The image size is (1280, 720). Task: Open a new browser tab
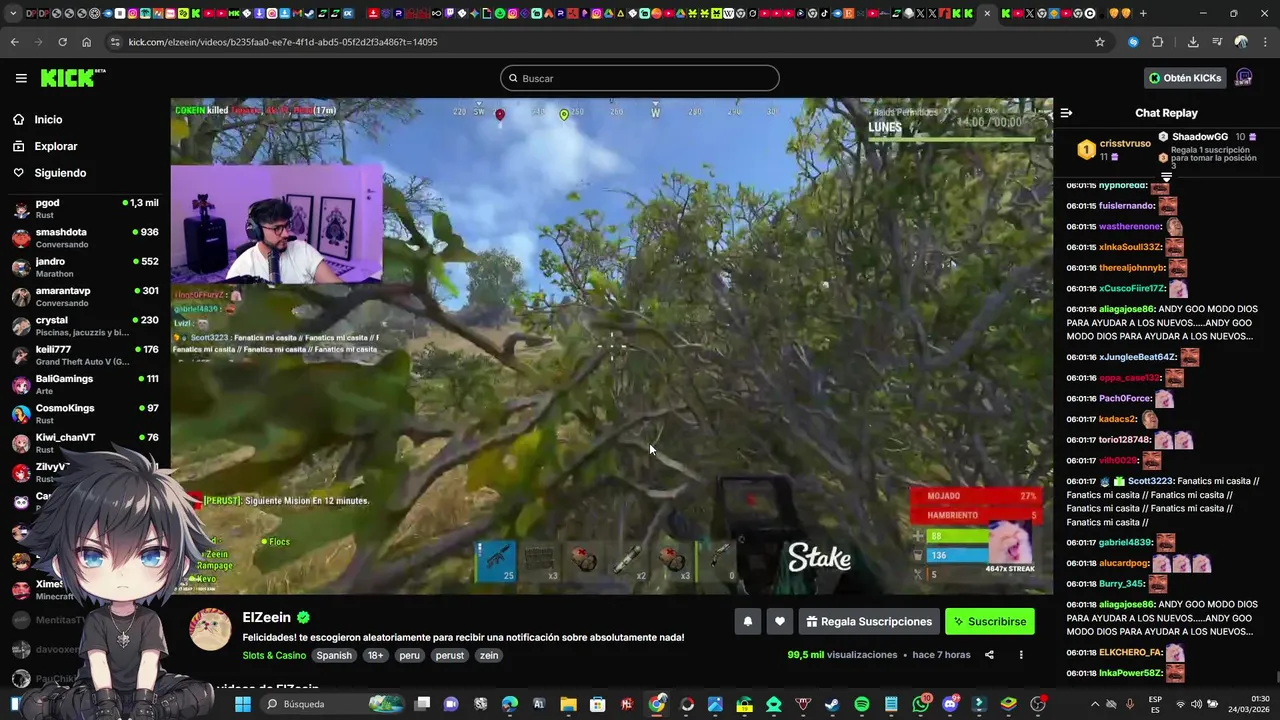click(x=1143, y=13)
